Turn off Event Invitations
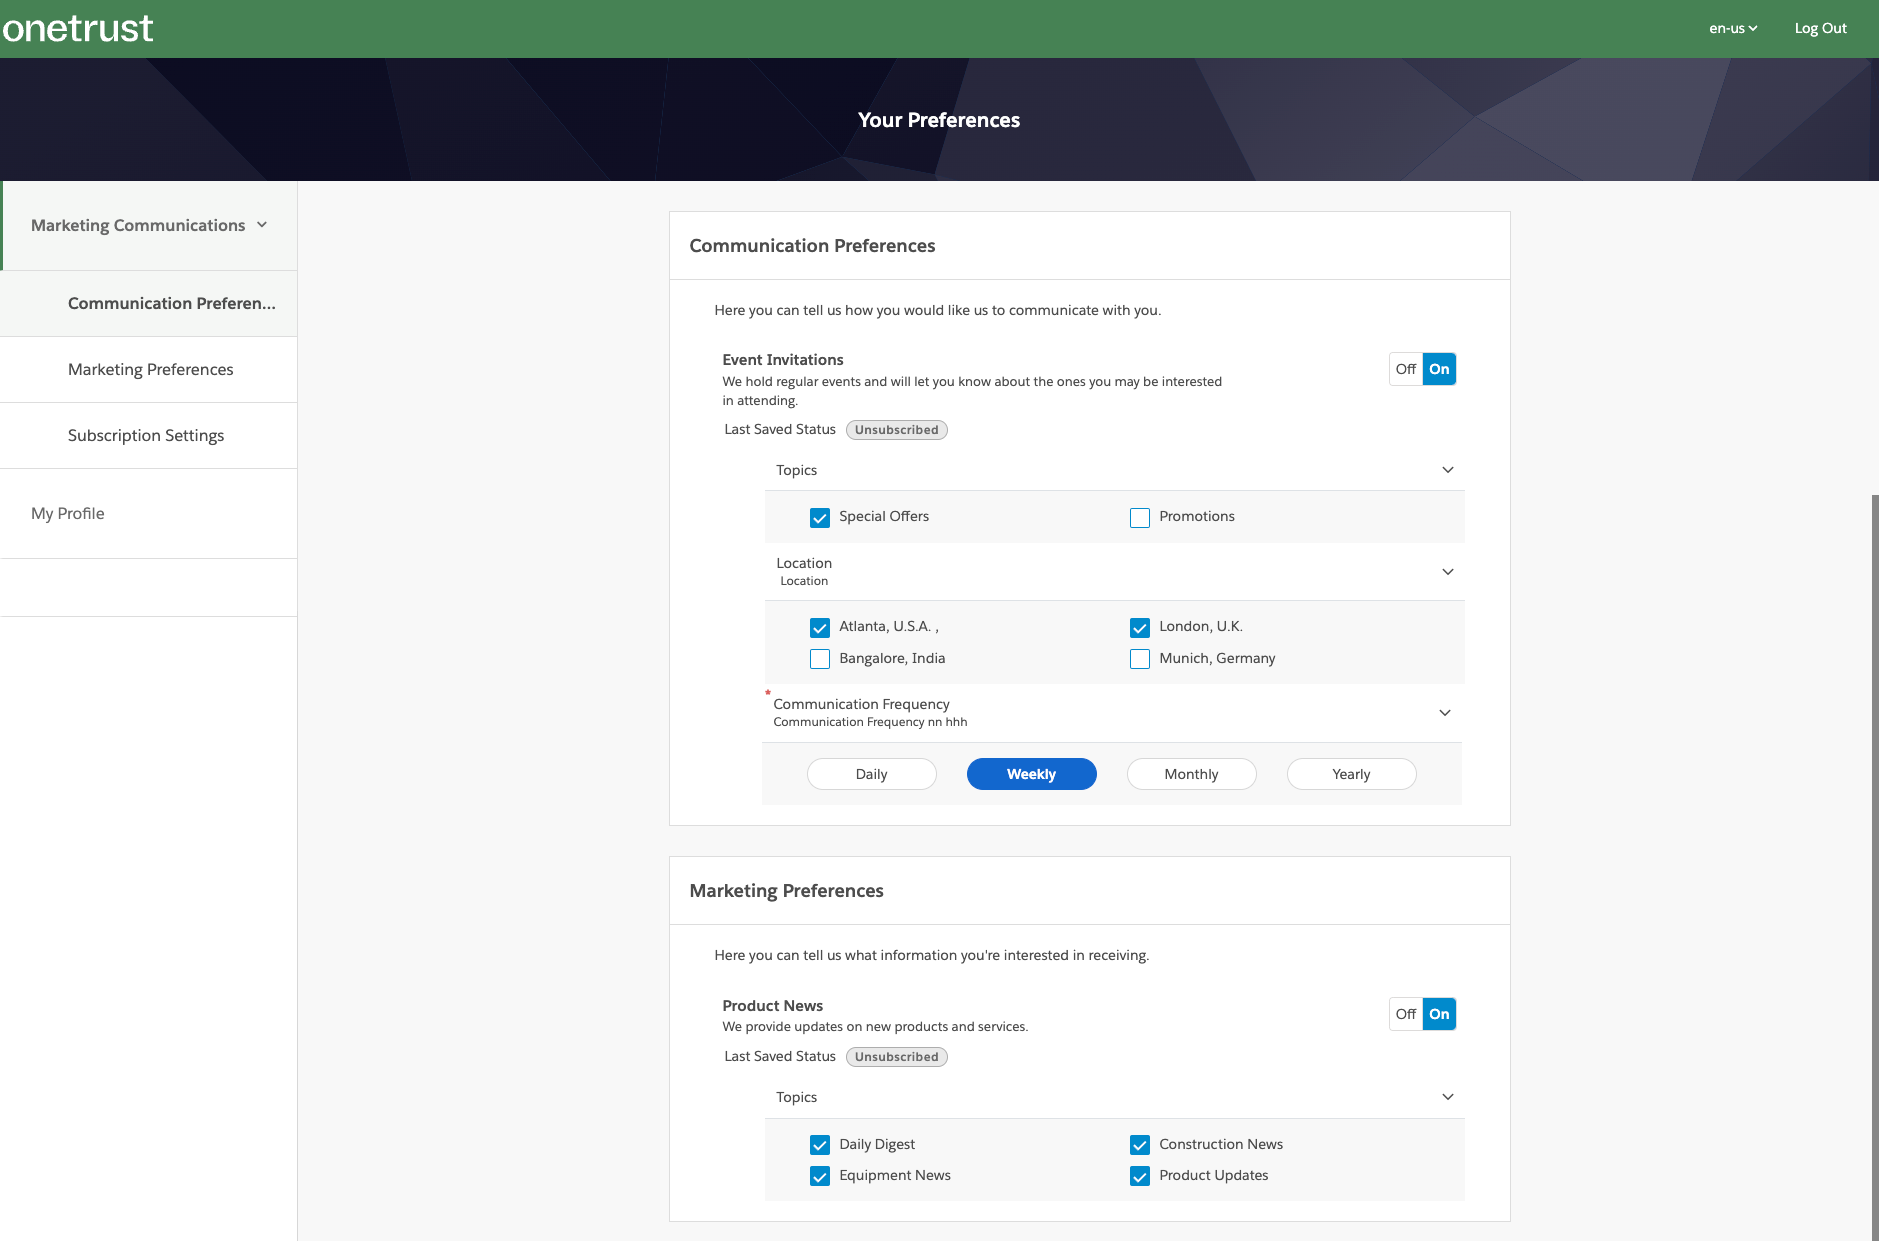Screen dimensions: 1879x1241 pyautogui.click(x=1404, y=368)
